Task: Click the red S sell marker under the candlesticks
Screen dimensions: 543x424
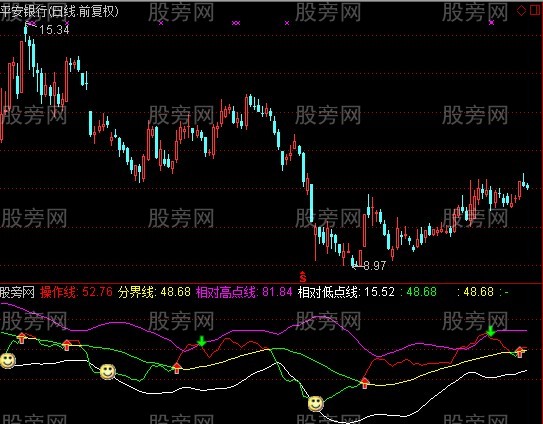Action: pyautogui.click(x=303, y=277)
